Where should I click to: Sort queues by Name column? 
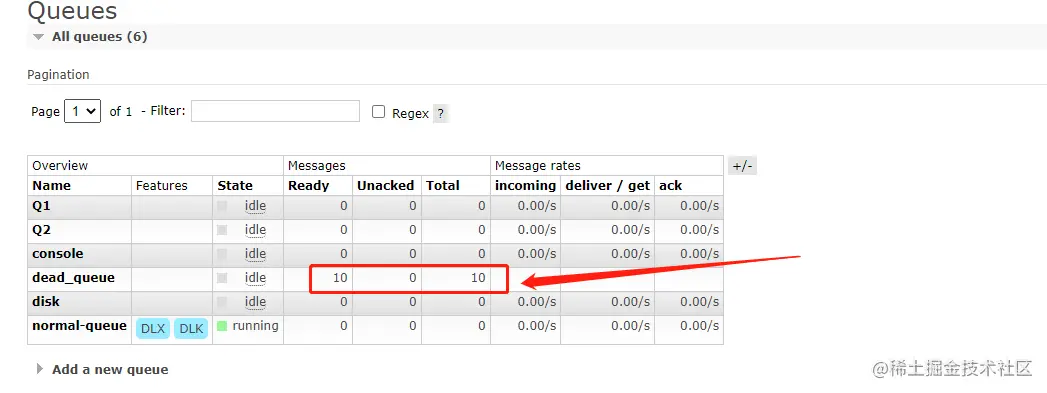pyautogui.click(x=51, y=185)
